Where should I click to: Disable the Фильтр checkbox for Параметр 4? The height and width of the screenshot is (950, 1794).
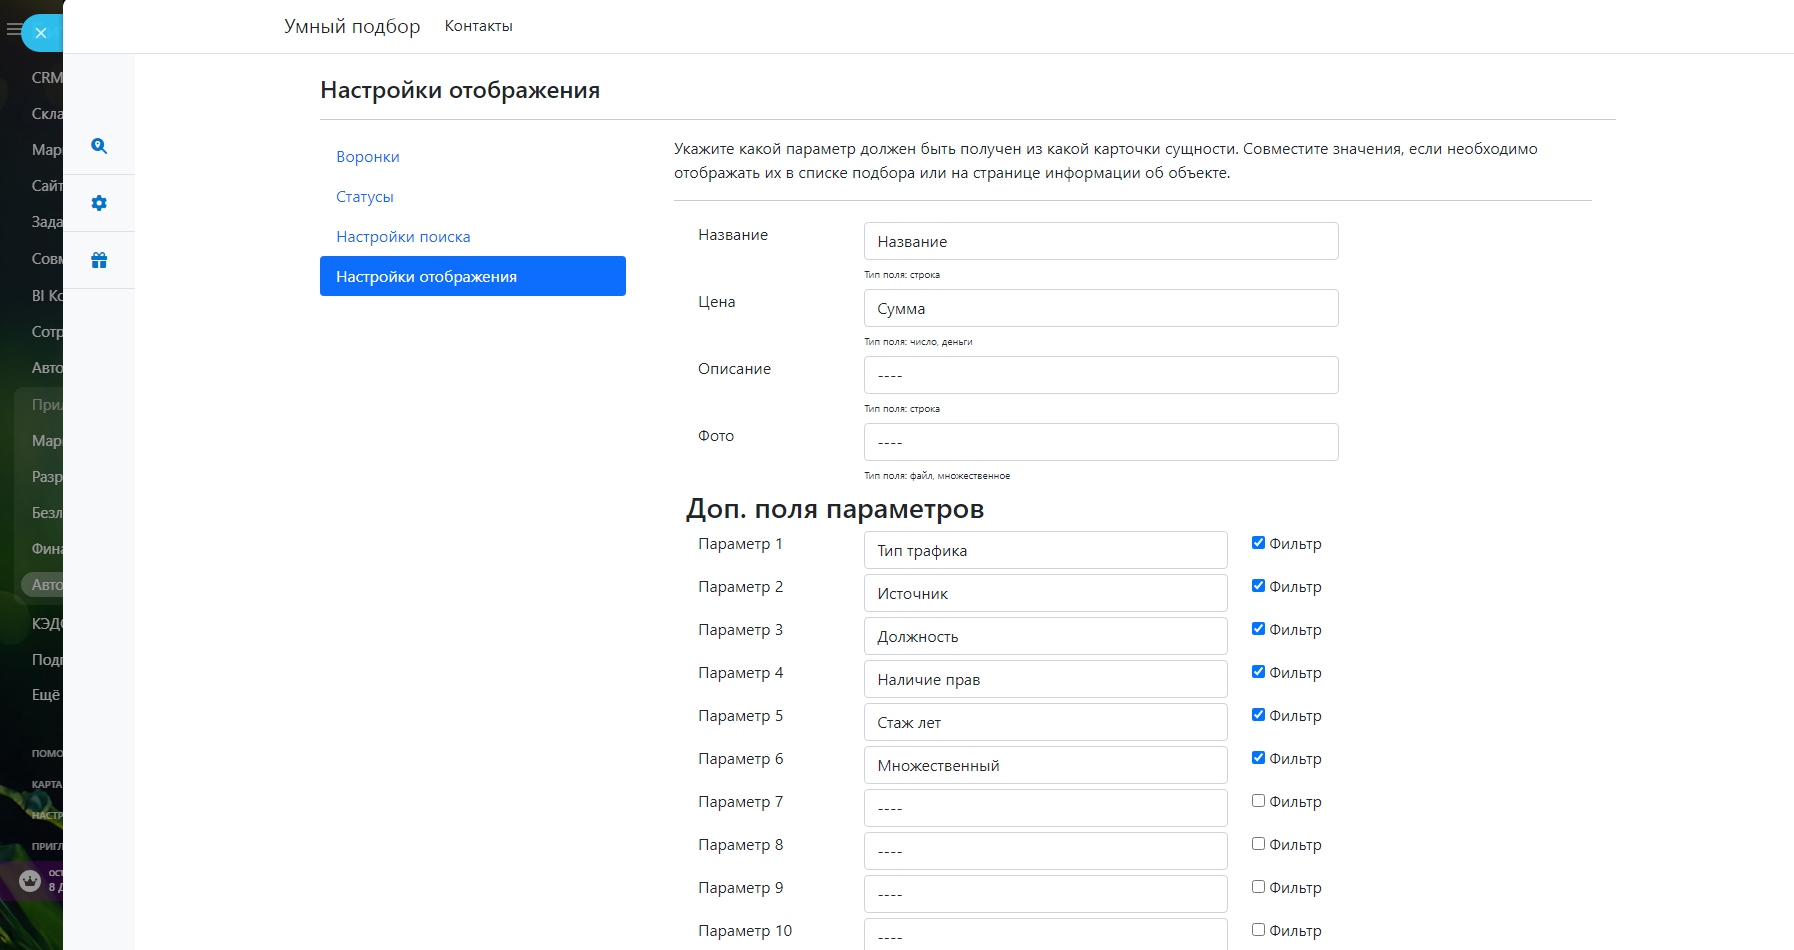click(1258, 672)
